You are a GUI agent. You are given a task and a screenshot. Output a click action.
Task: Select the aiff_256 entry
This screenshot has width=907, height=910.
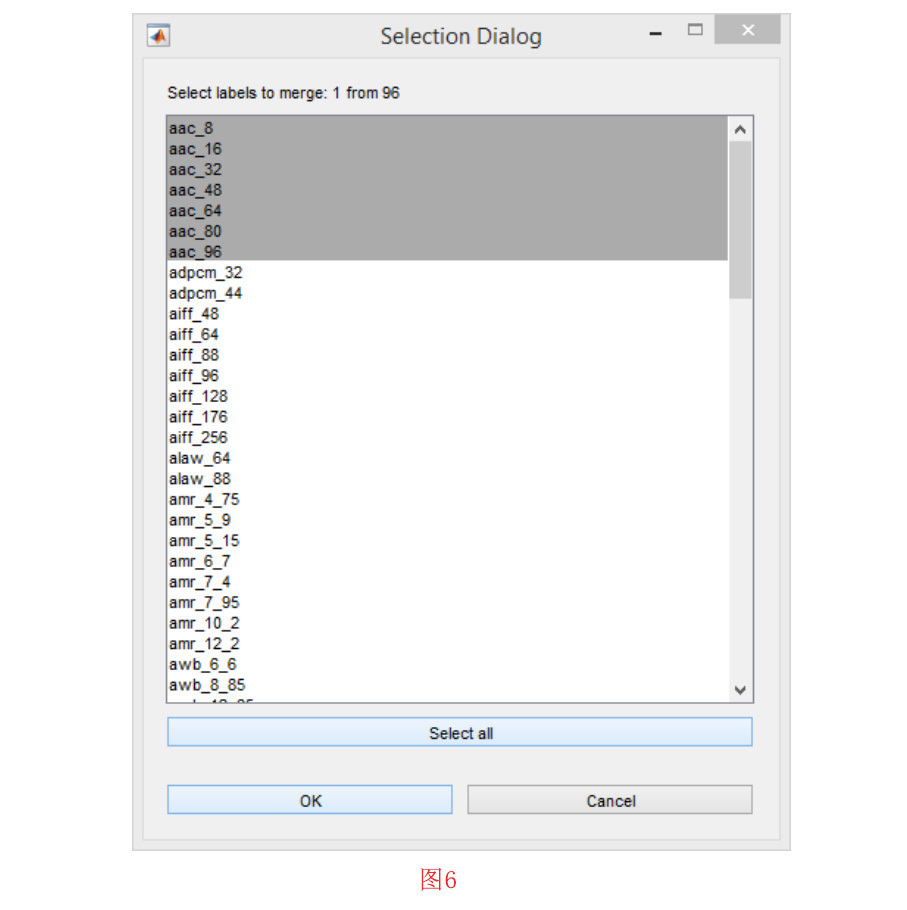click(x=198, y=437)
